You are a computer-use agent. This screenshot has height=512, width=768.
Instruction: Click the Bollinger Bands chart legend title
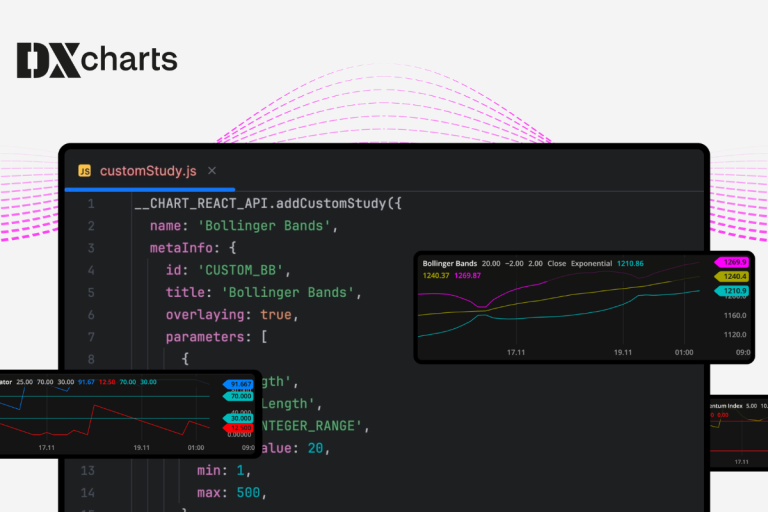450,264
